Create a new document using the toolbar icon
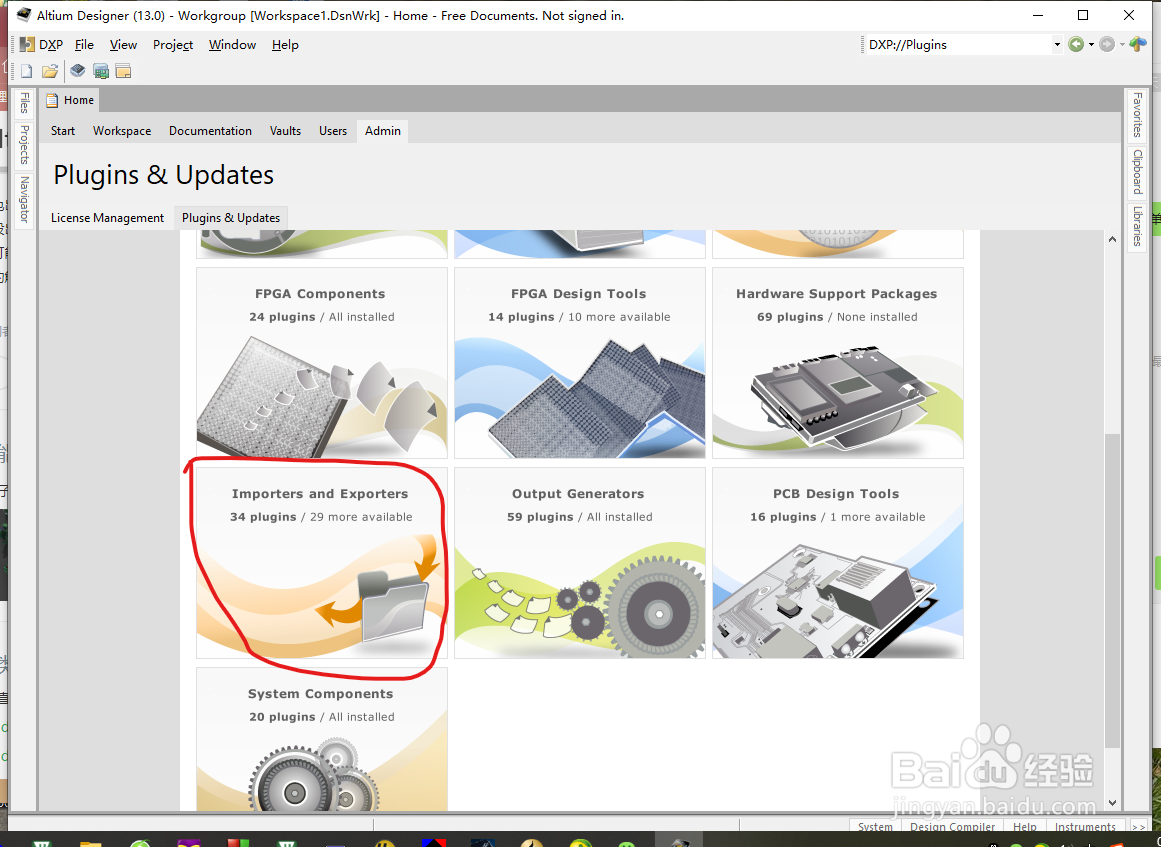 26,71
